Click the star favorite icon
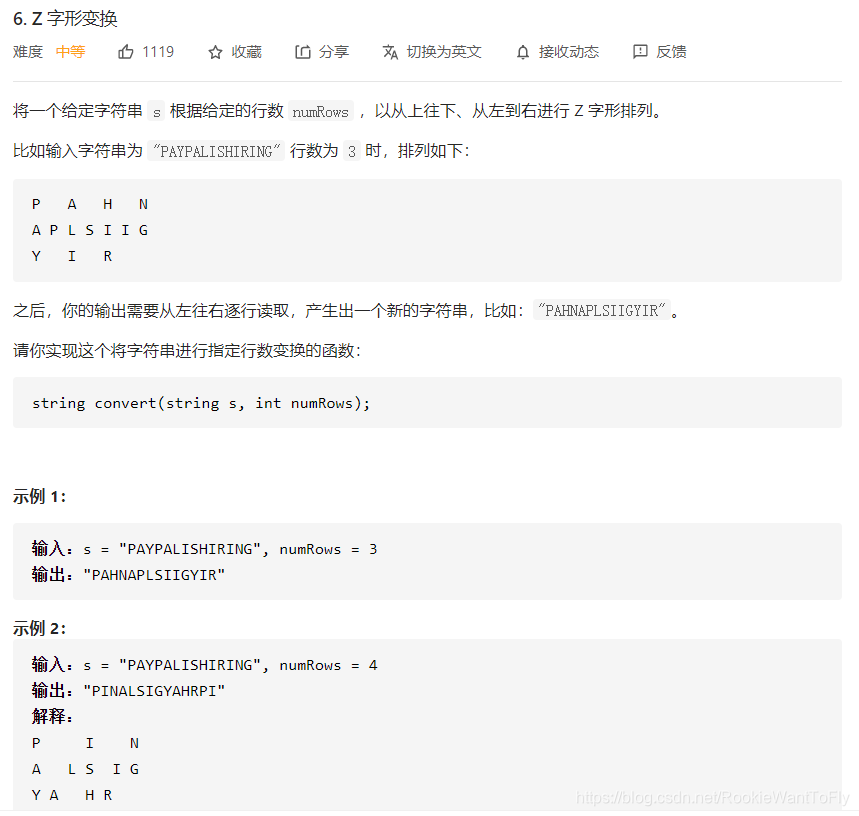This screenshot has height=816, width=859. click(x=215, y=52)
